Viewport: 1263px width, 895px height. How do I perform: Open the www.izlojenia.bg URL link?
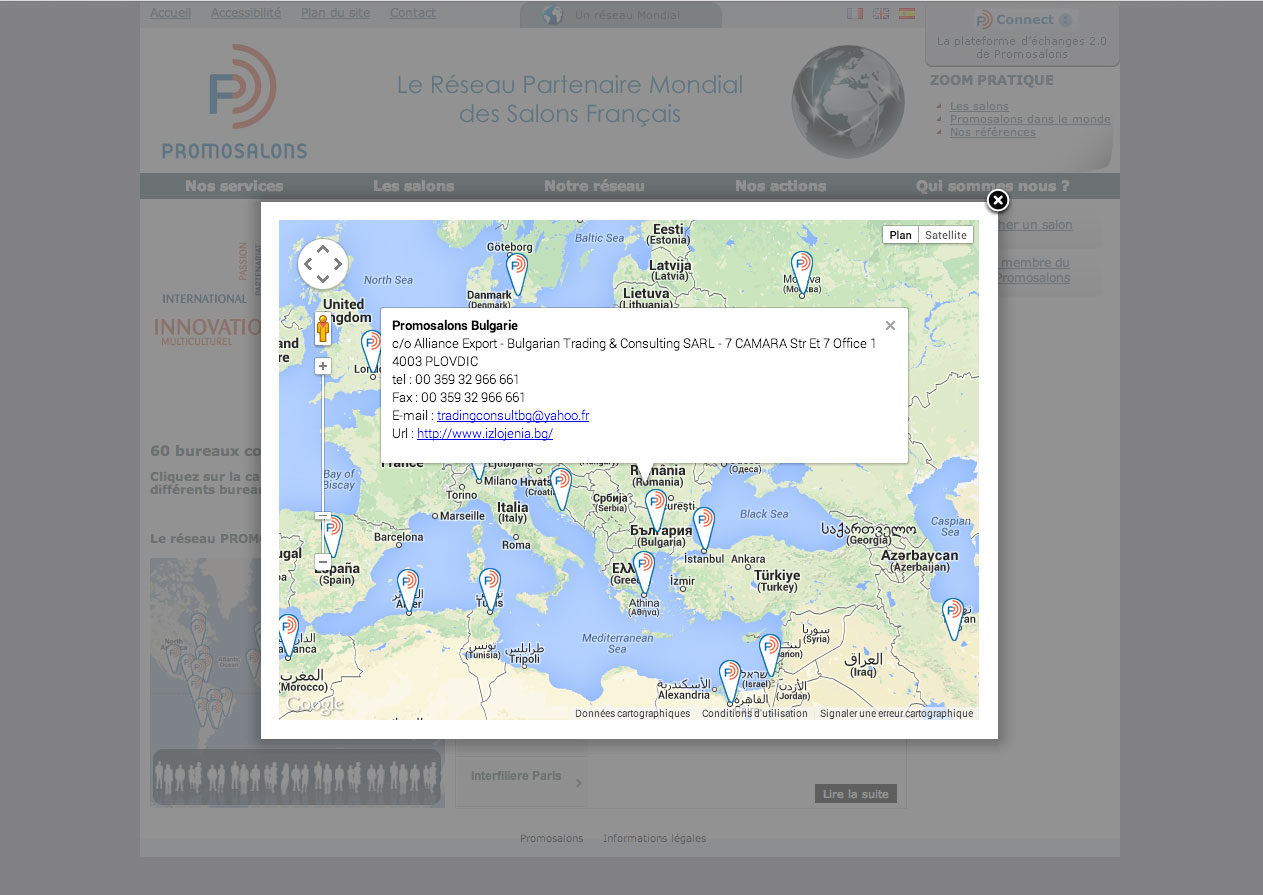485,433
